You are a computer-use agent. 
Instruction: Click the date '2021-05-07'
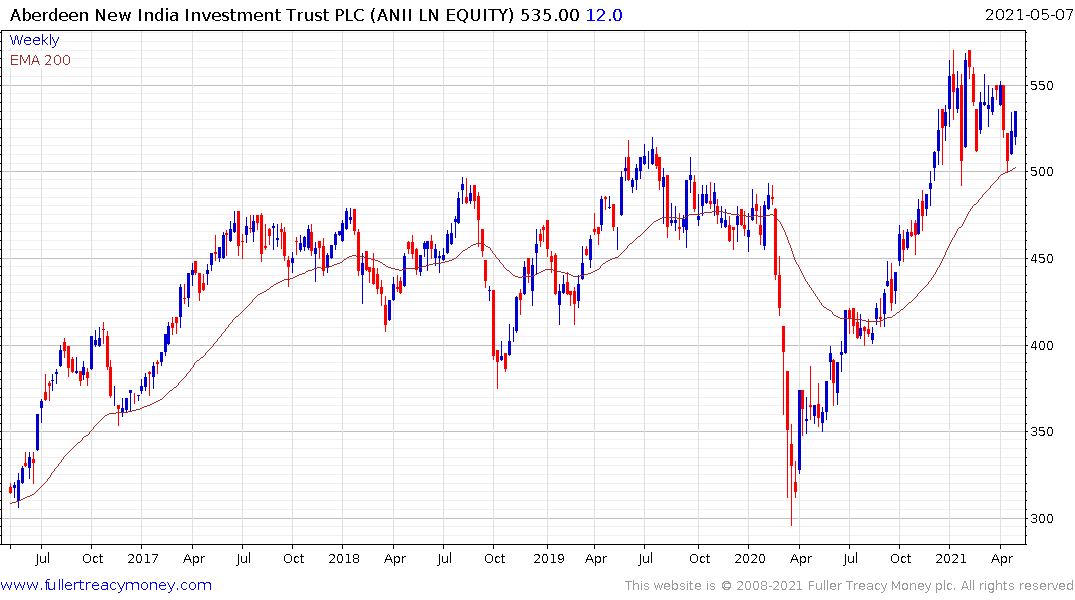click(x=1029, y=15)
